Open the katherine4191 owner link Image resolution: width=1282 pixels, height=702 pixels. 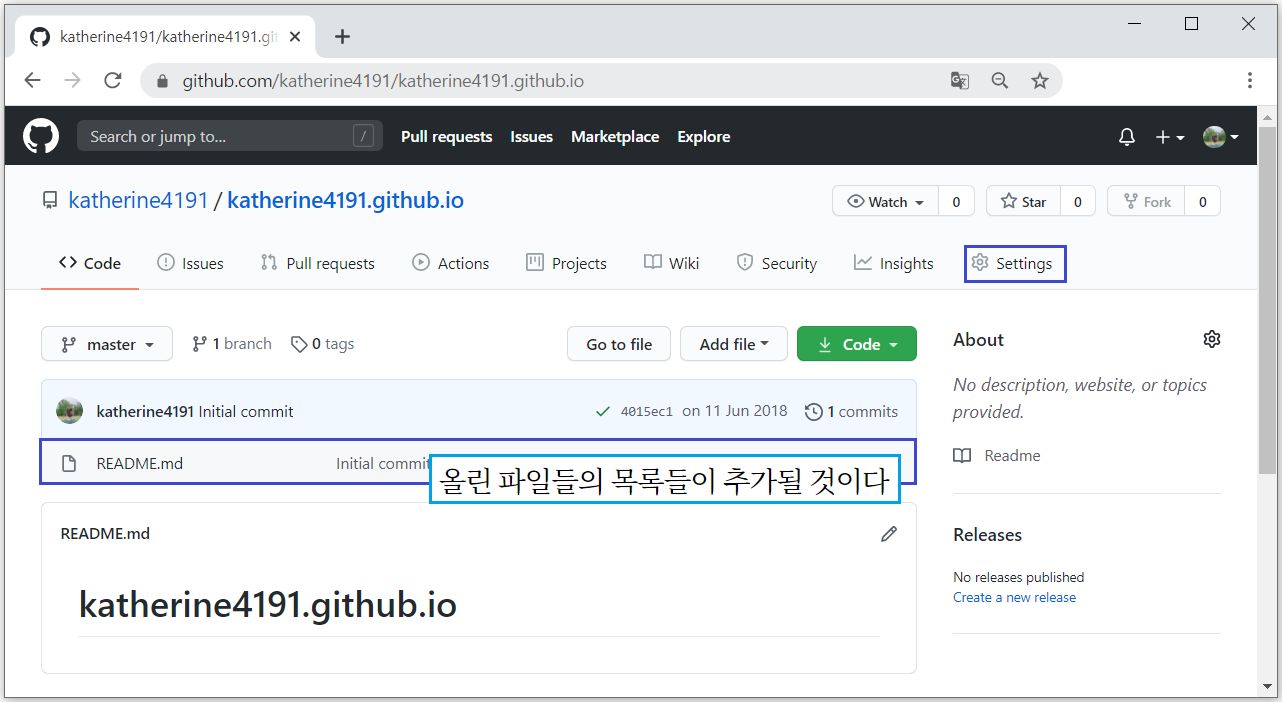pos(138,201)
